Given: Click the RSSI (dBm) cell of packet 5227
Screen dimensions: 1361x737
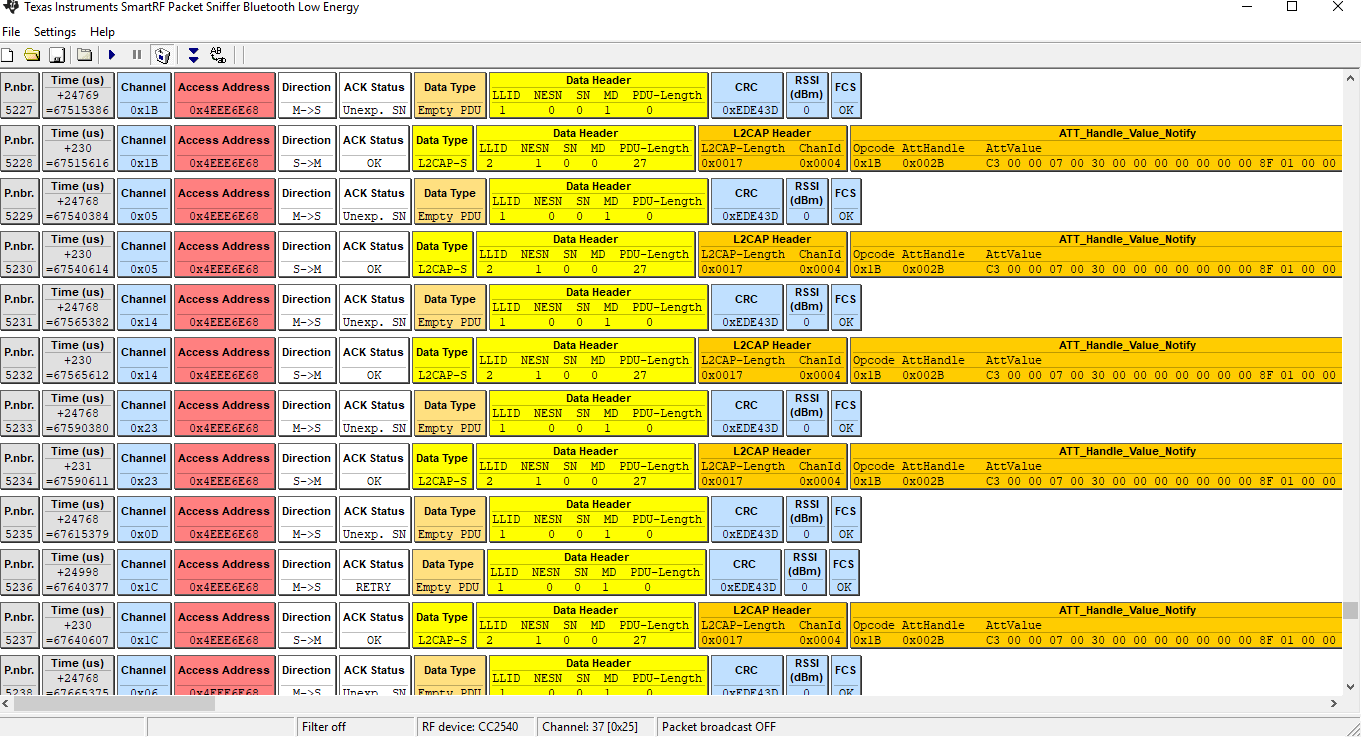Looking at the screenshot, I should (x=807, y=96).
